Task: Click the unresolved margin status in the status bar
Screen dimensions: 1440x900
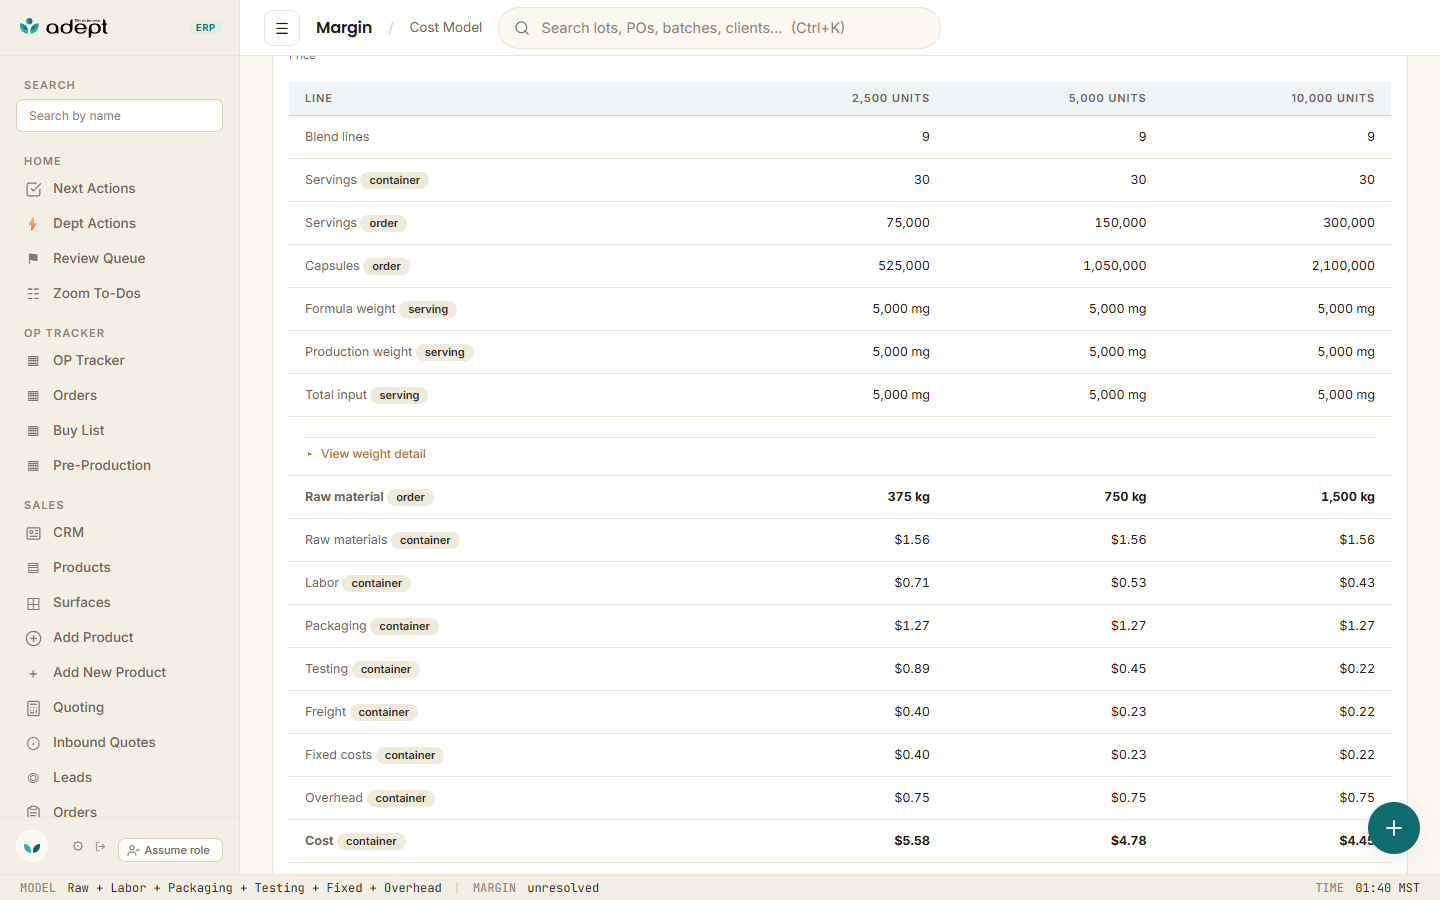Action: (x=563, y=888)
